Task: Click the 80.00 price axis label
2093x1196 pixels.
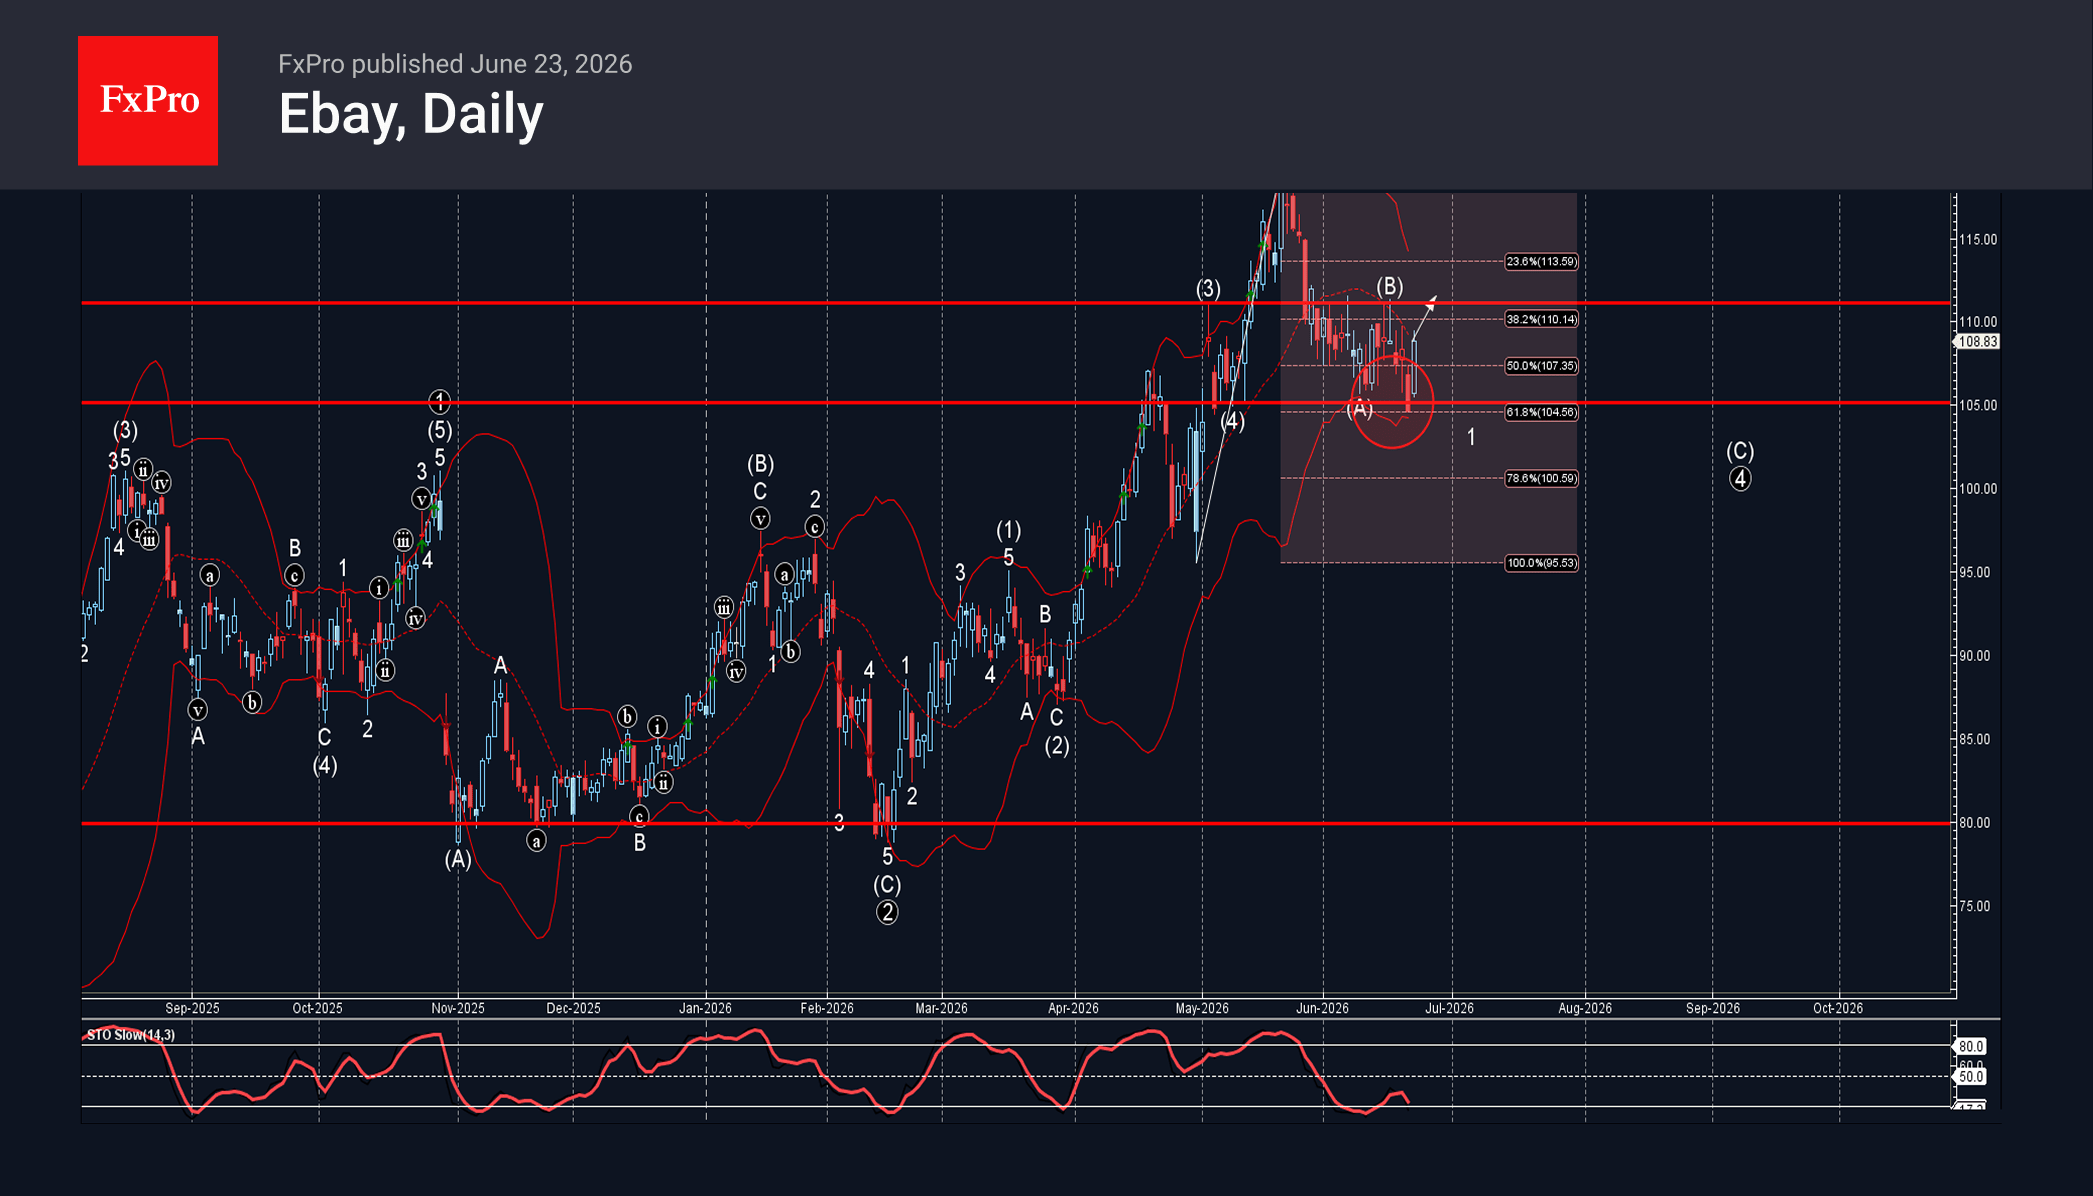Action: point(1975,823)
